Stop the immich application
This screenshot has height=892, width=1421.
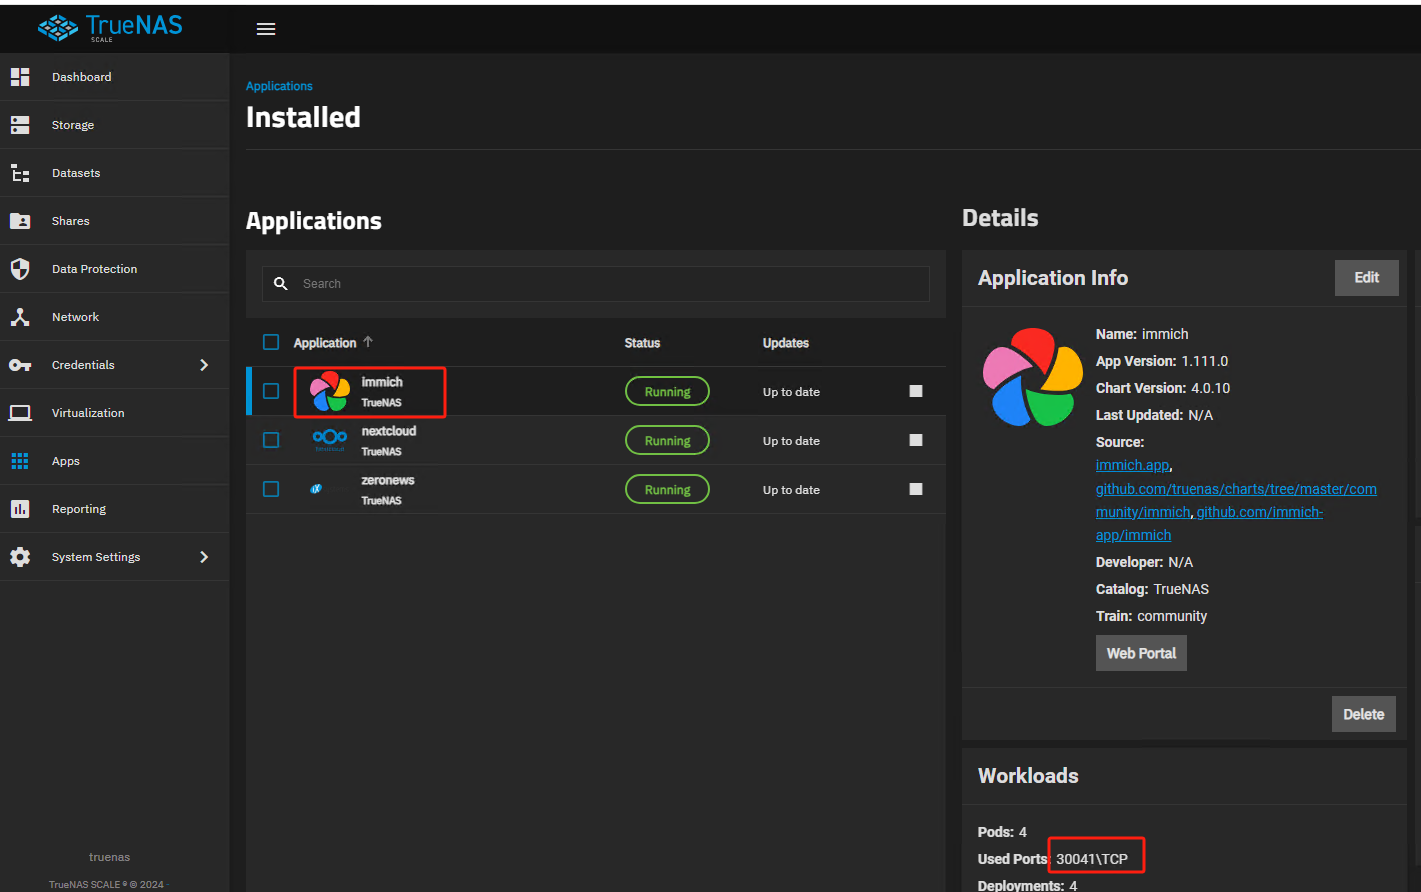pyautogui.click(x=916, y=391)
